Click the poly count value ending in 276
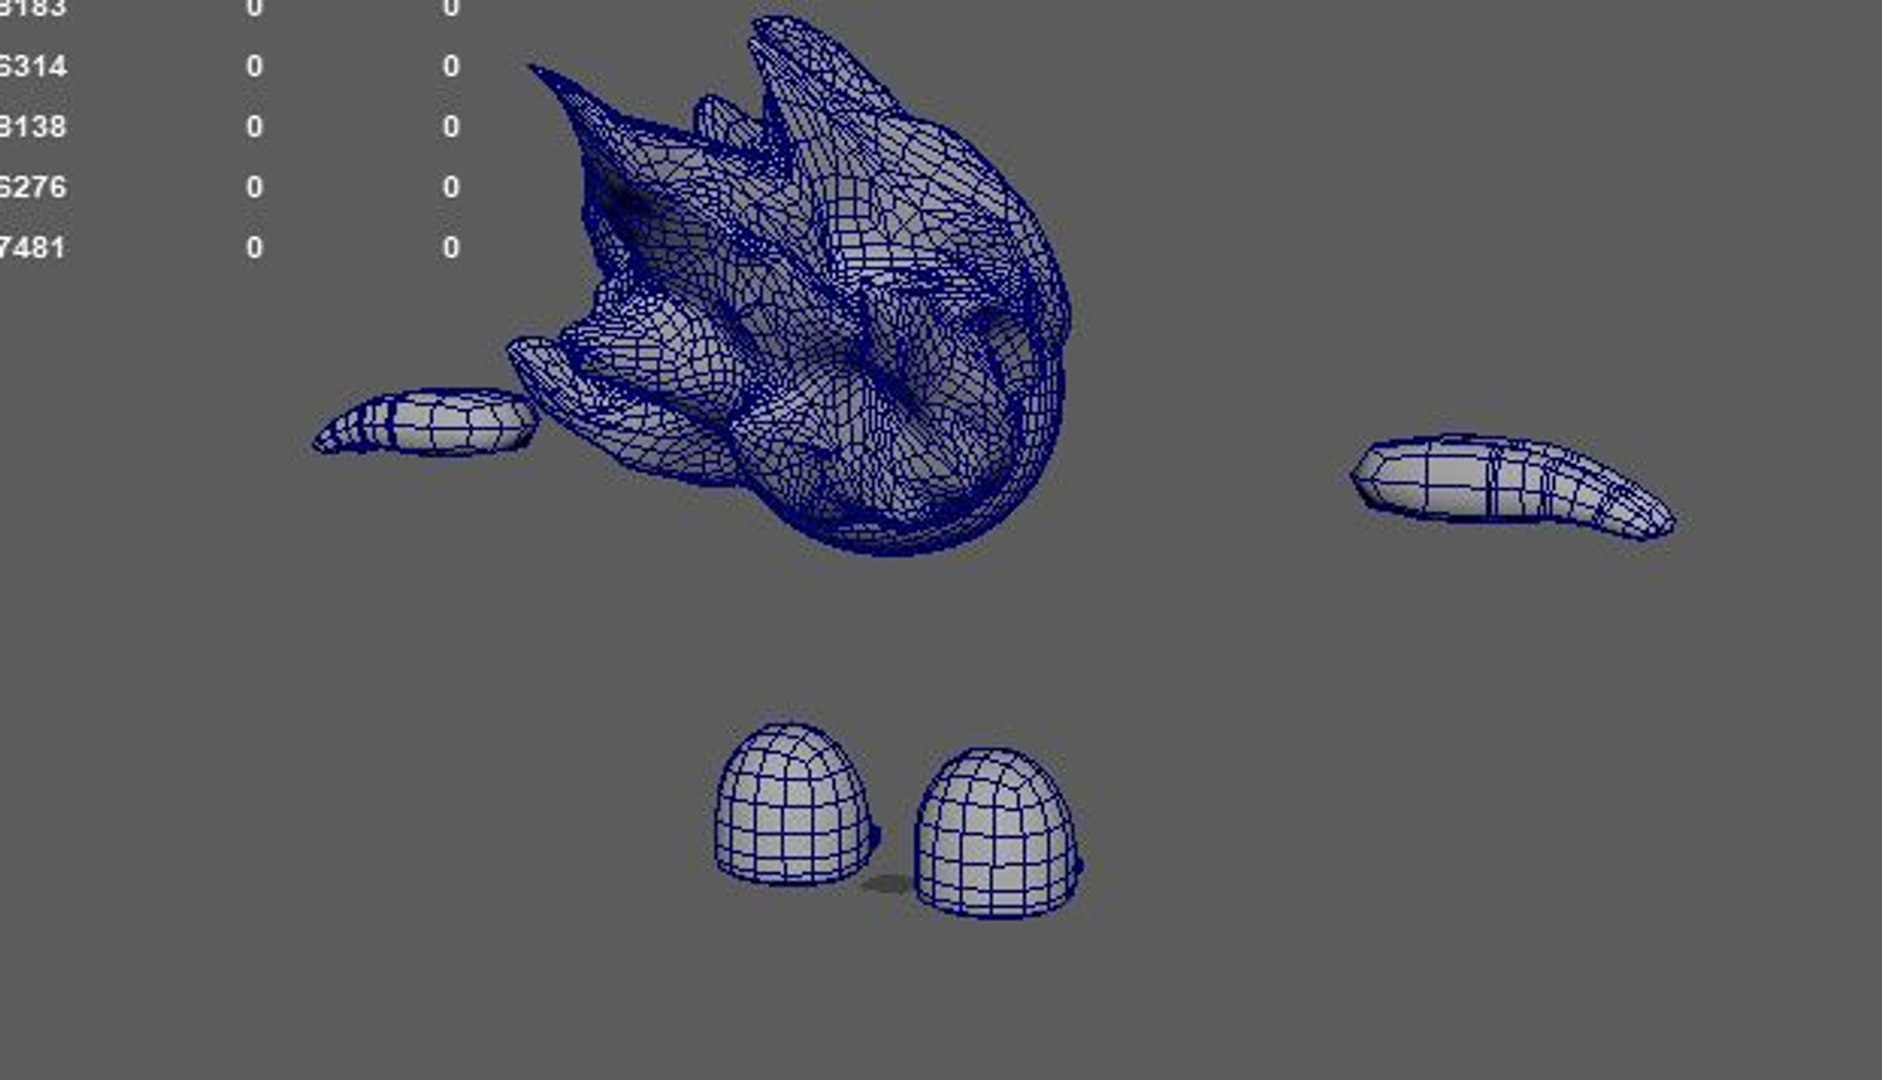Screen dimensions: 1882x1080 click(x=33, y=187)
